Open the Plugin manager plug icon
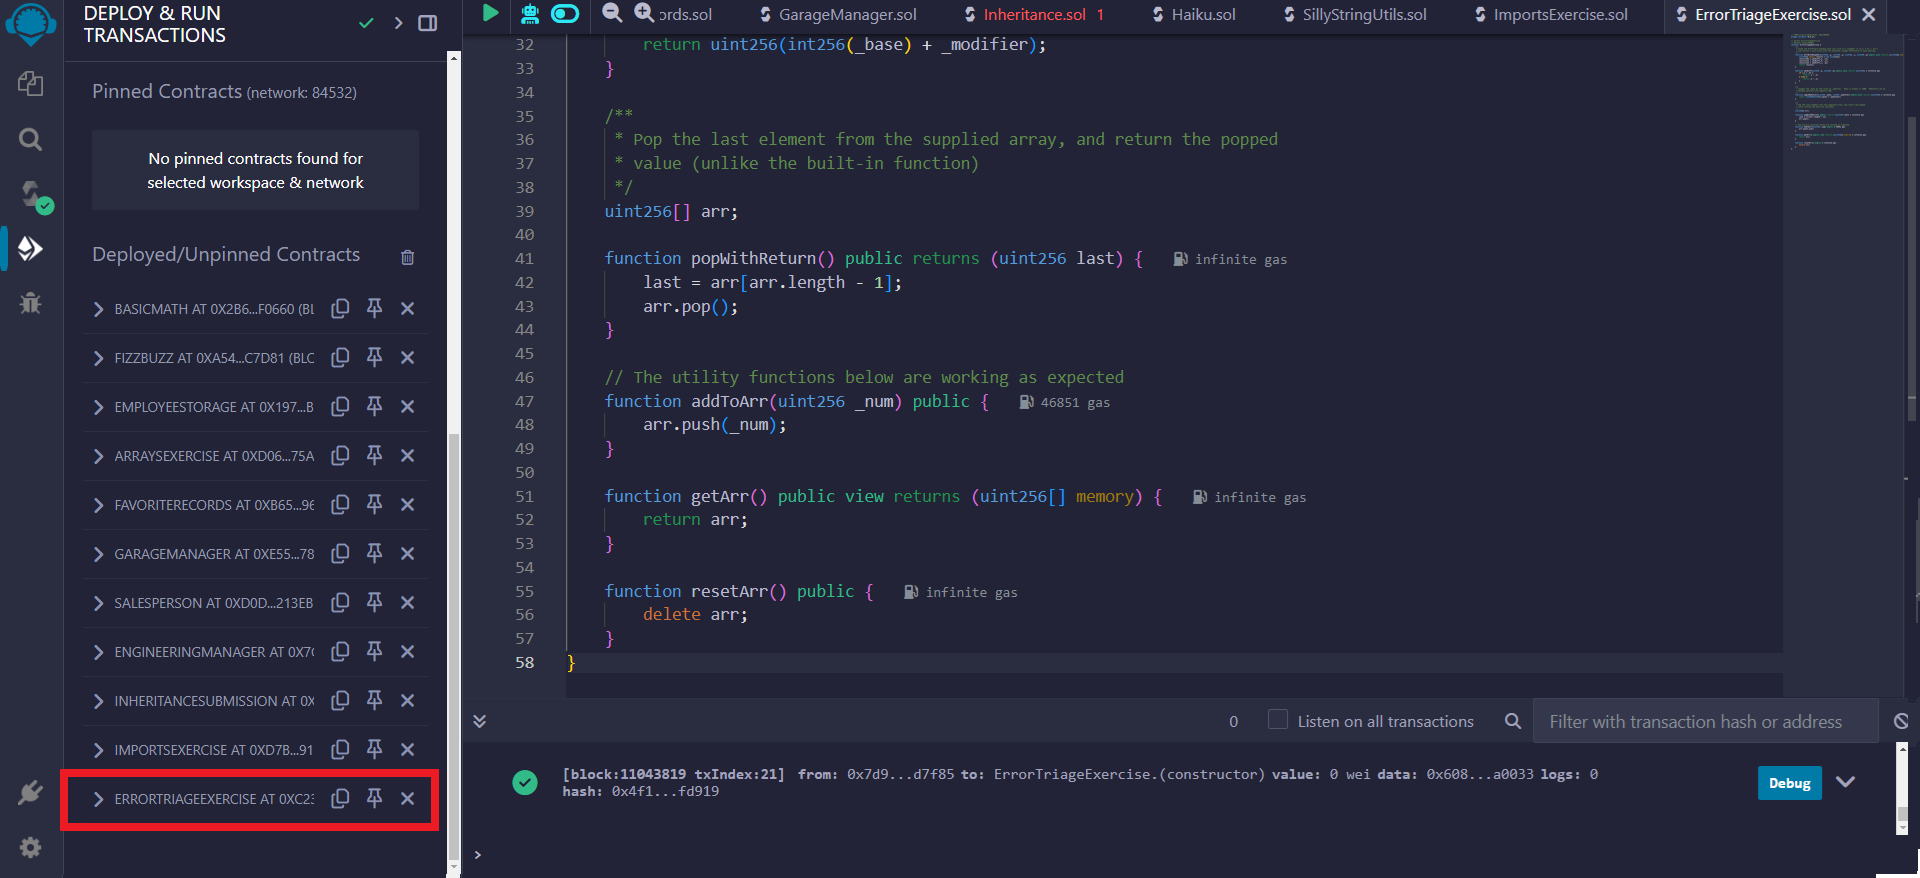This screenshot has height=878, width=1920. click(x=31, y=793)
